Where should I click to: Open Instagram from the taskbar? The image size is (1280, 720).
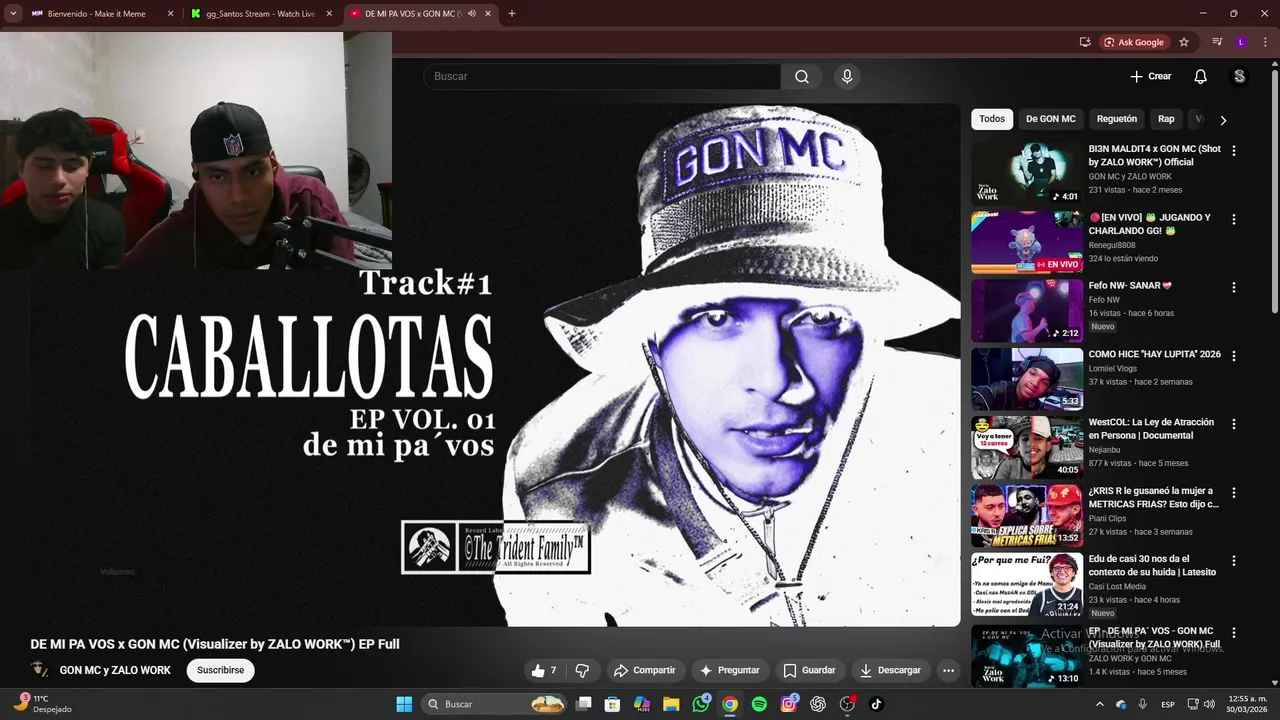[x=789, y=704]
